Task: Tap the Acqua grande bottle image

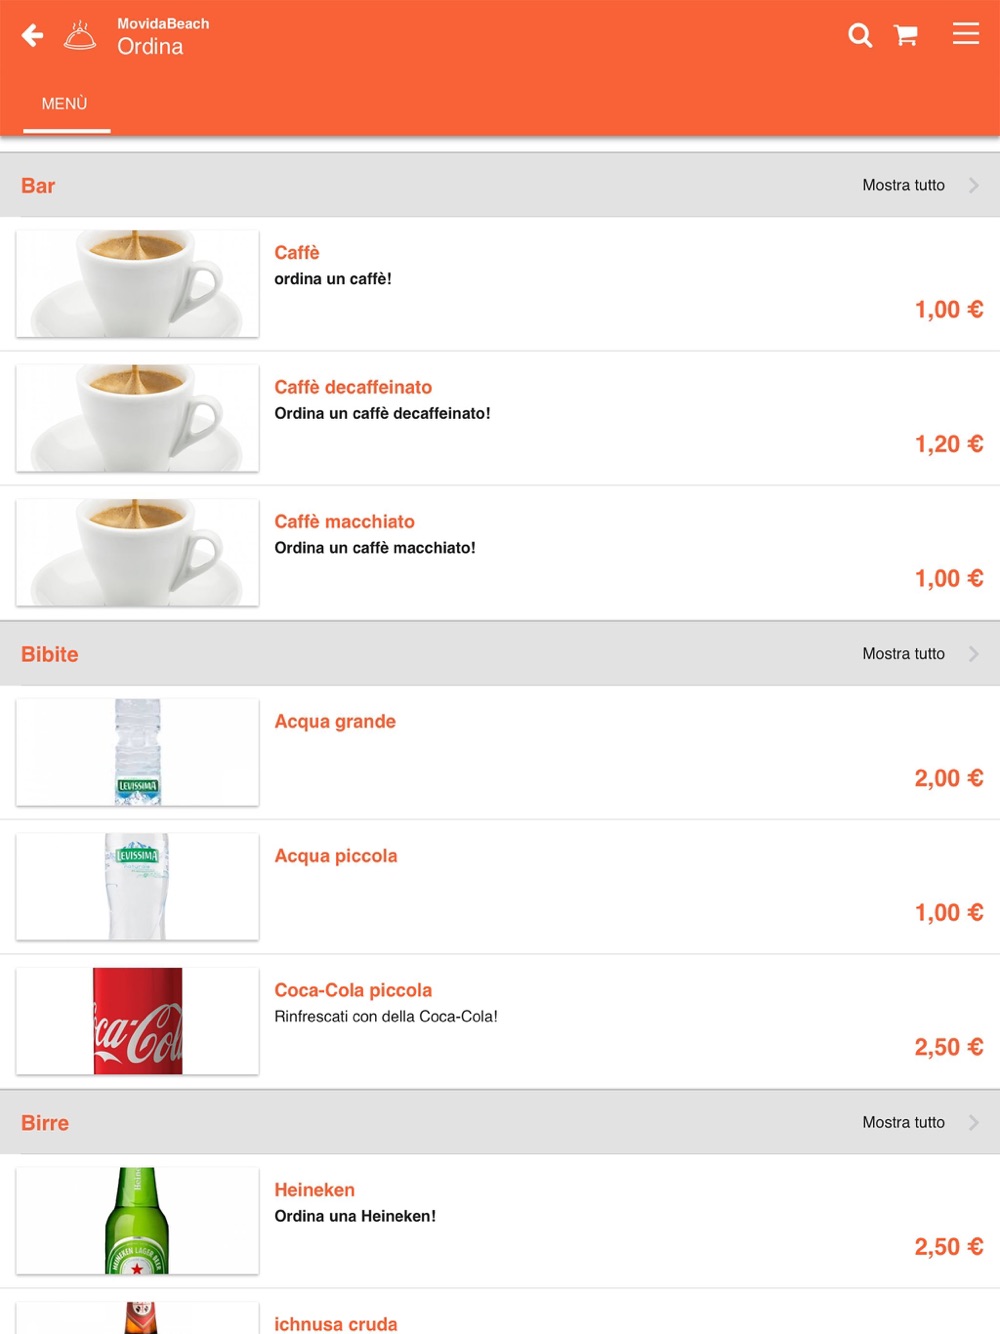Action: click(x=138, y=752)
